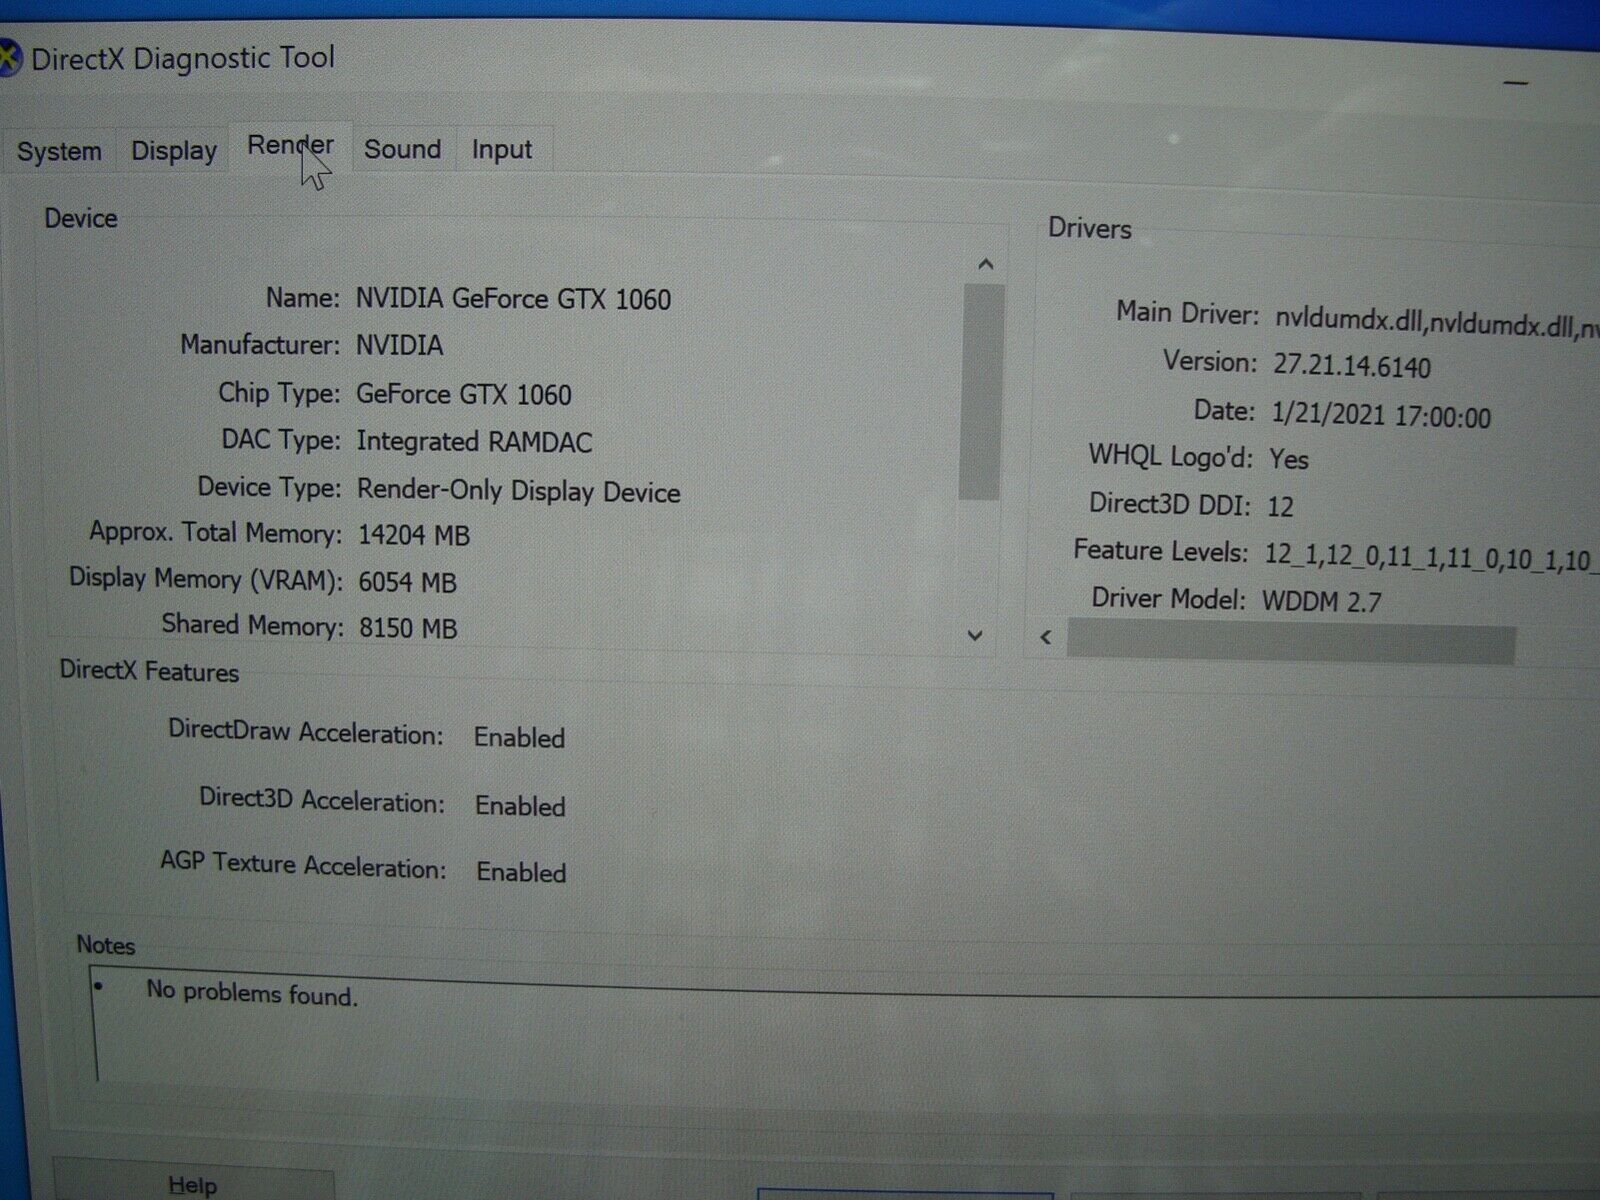Image resolution: width=1600 pixels, height=1200 pixels.
Task: Click the 'Display Memory (VRAM):' label
Action: [206, 579]
